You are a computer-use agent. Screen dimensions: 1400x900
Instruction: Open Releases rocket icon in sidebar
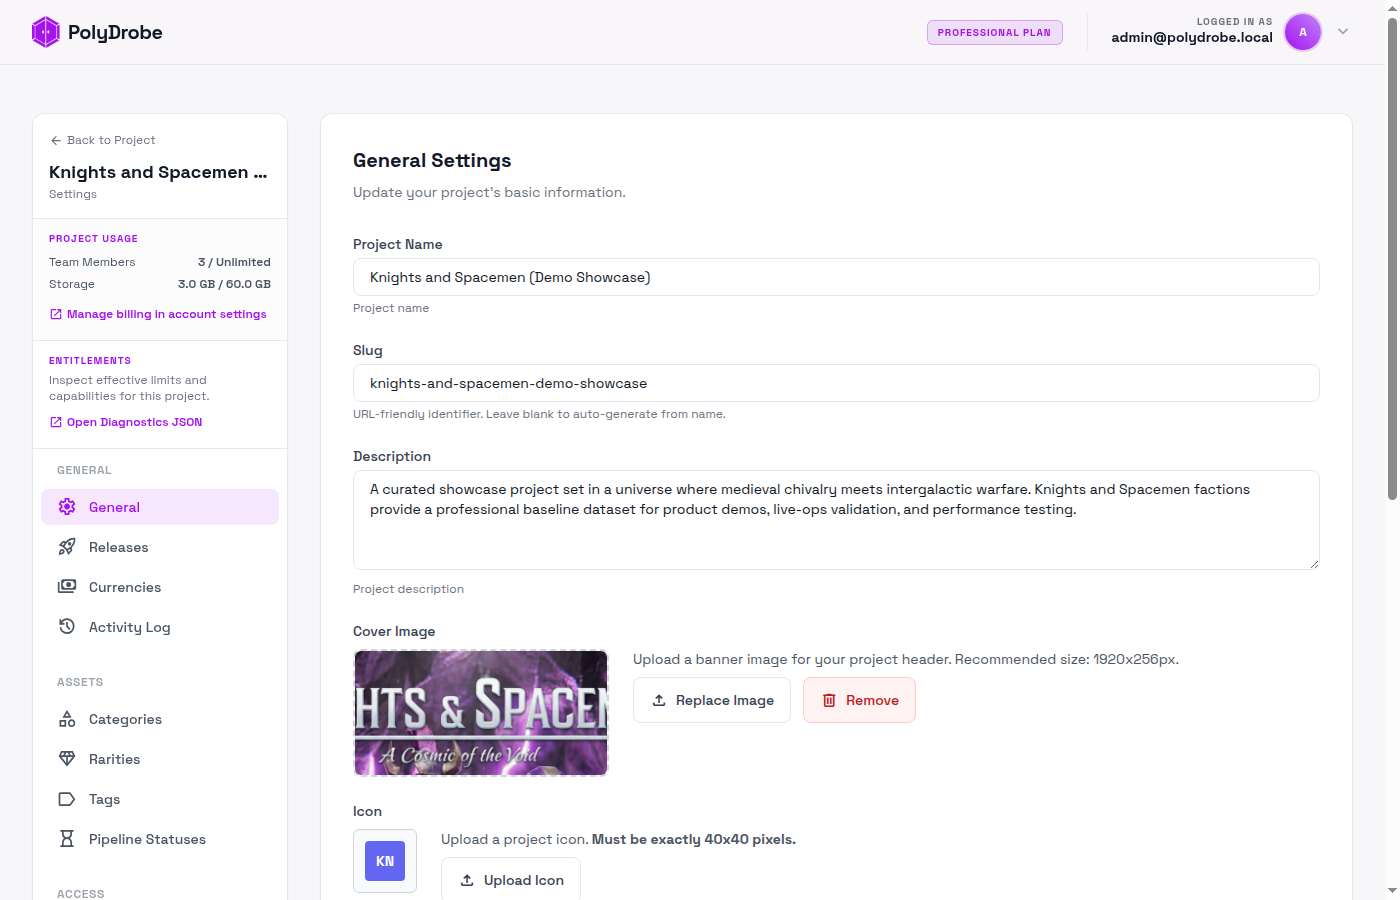67,547
